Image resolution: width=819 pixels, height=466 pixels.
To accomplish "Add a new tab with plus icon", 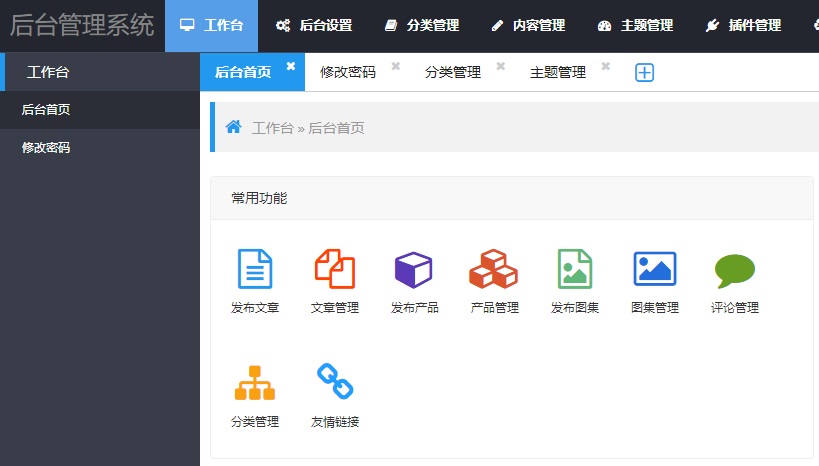I will tap(645, 72).
